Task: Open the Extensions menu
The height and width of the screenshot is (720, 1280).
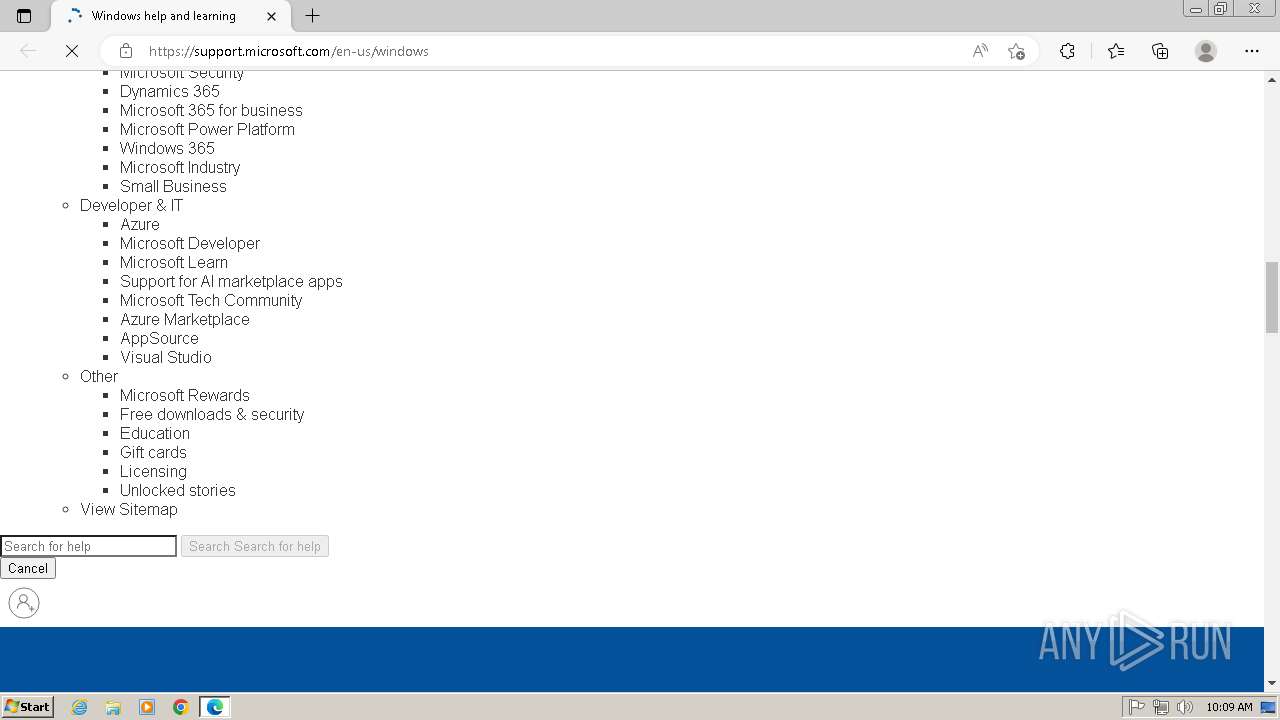Action: [1067, 51]
